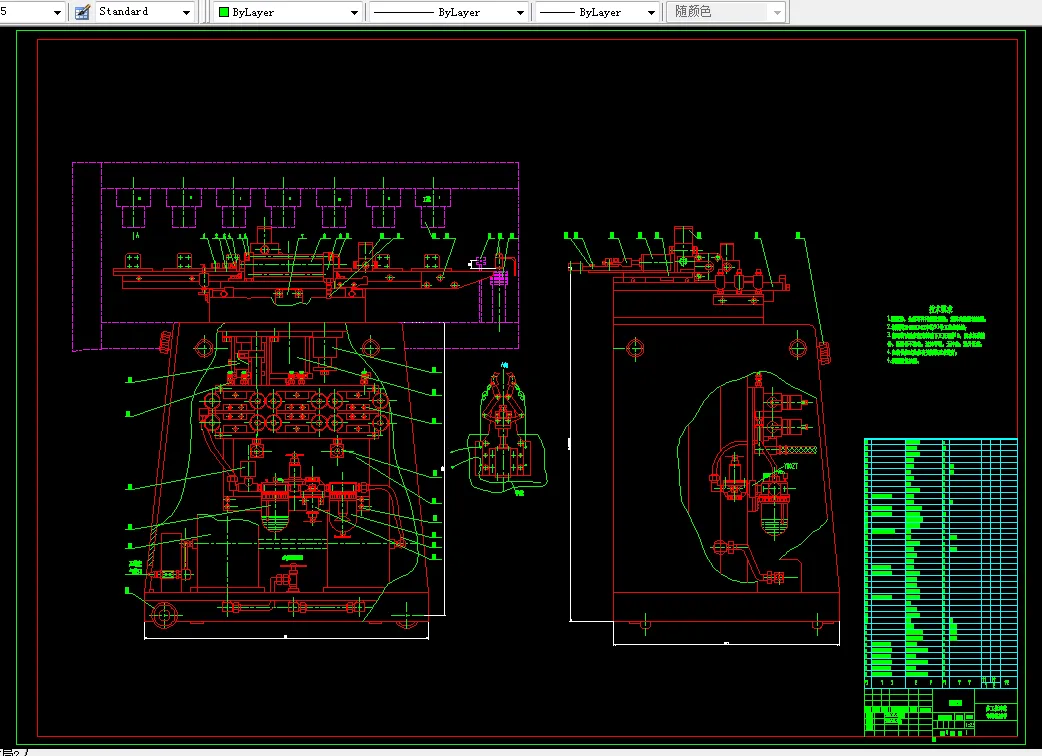
Task: Open the Table Style manager icon
Action: click(82, 12)
